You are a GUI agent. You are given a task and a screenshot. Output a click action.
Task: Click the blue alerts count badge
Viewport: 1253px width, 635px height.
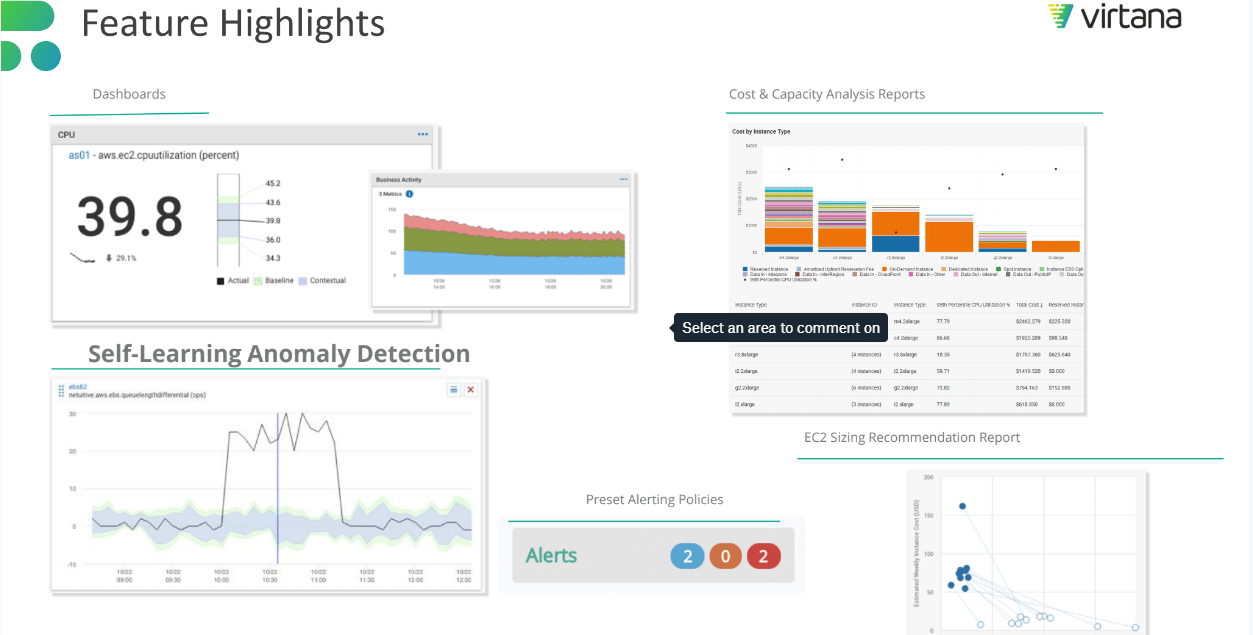click(x=687, y=556)
